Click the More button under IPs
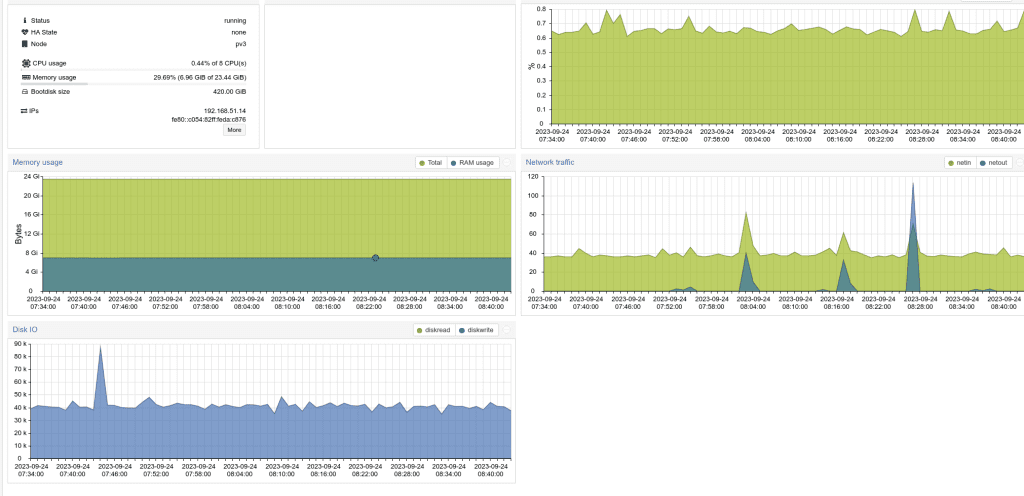 (x=234, y=130)
